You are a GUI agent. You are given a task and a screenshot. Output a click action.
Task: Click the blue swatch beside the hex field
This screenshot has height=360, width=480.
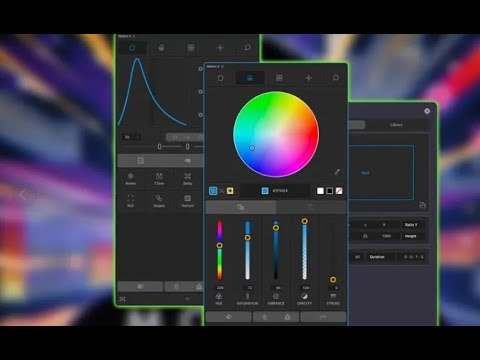click(265, 191)
